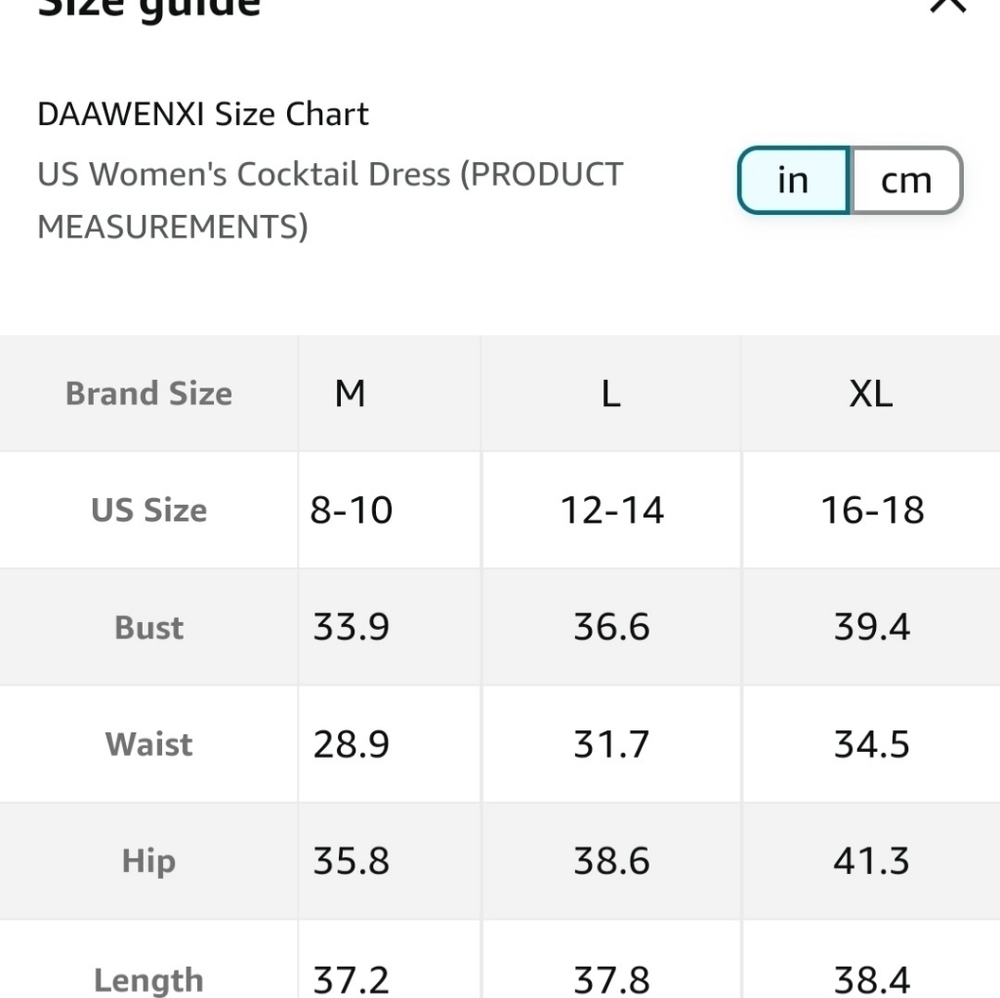The width and height of the screenshot is (1000, 998).
Task: Select the L brand size column header
Action: [611, 393]
